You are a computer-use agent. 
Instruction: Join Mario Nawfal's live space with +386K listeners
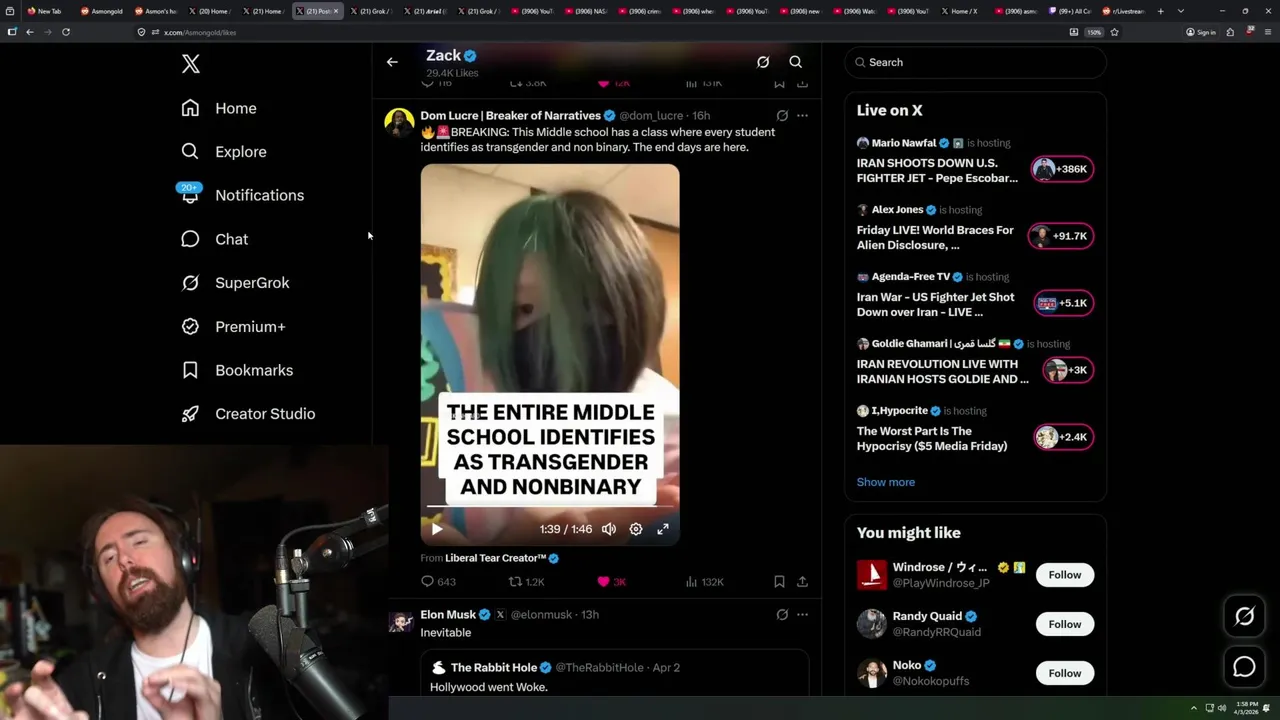coord(1063,169)
